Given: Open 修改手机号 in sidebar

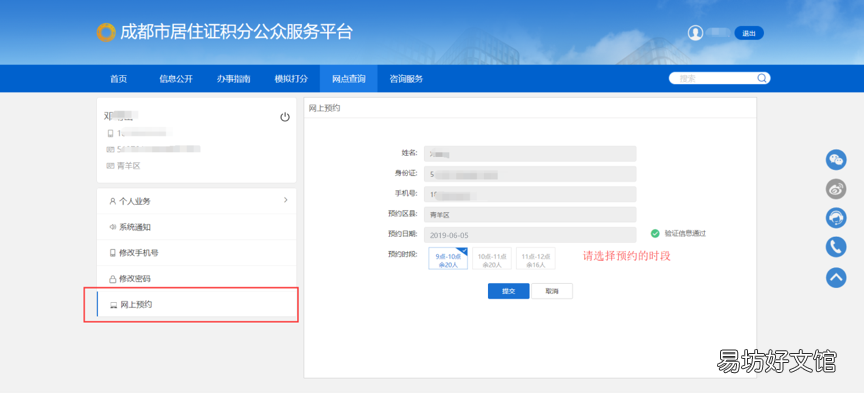Looking at the screenshot, I should (x=197, y=253).
